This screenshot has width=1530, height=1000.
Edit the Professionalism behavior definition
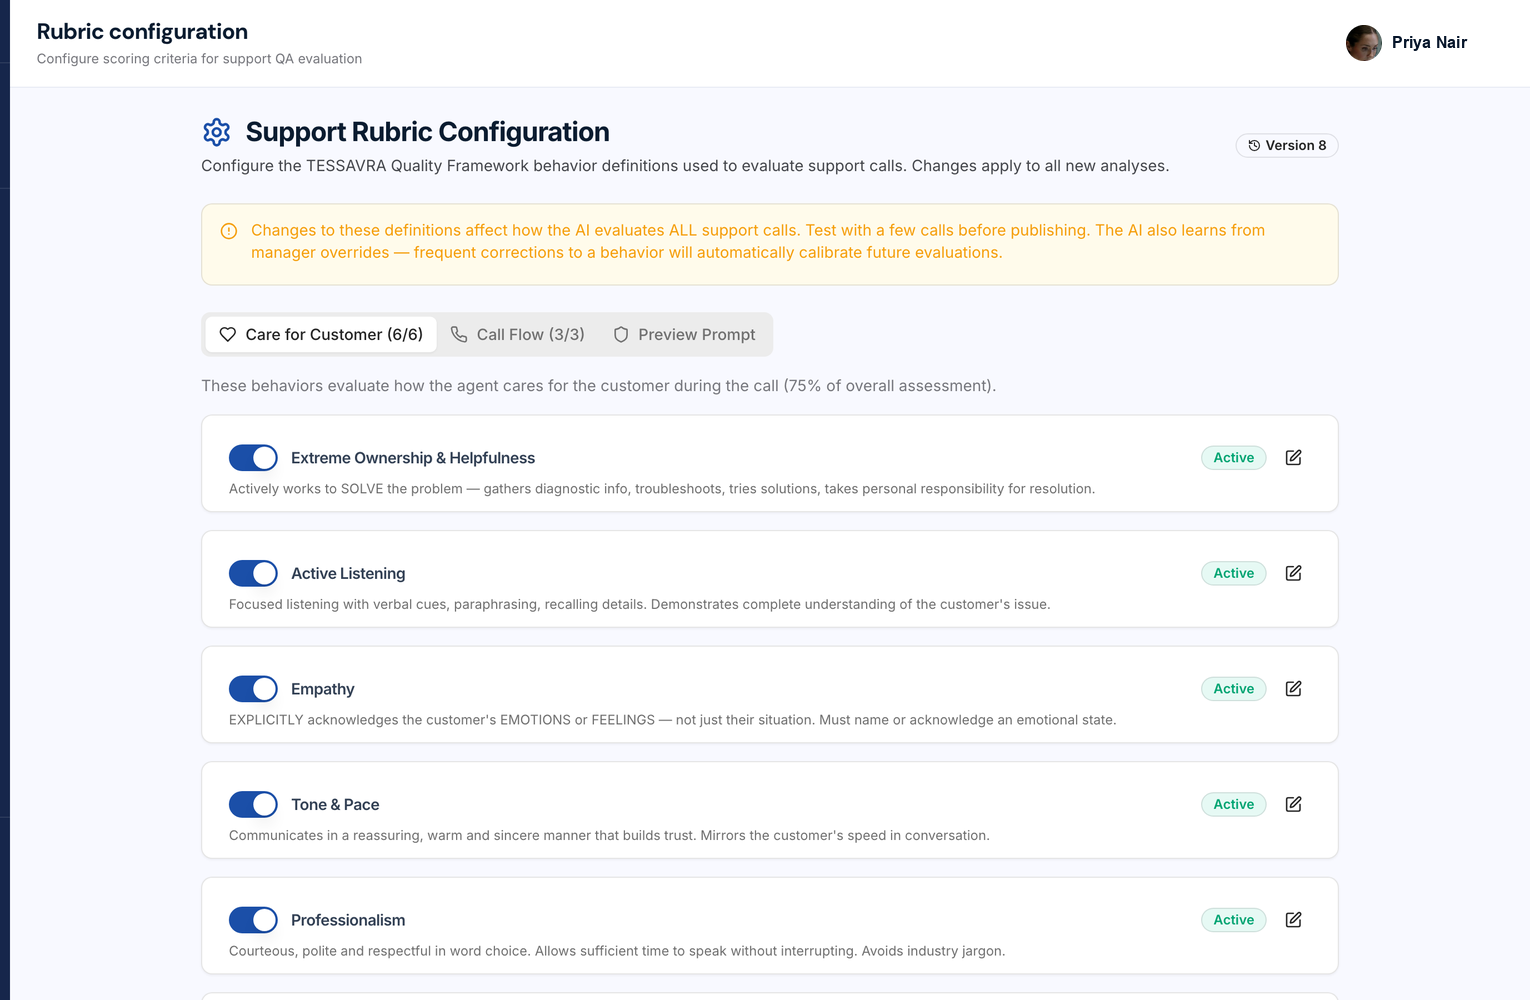coord(1293,919)
